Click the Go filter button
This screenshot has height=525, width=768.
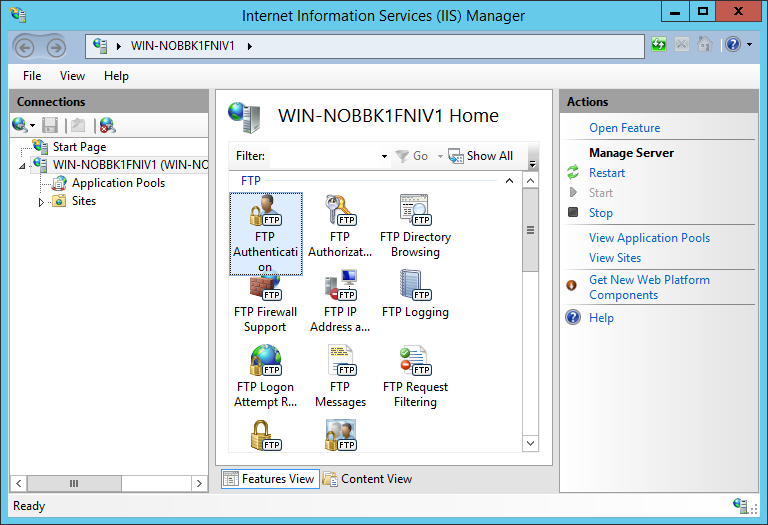pyautogui.click(x=412, y=156)
